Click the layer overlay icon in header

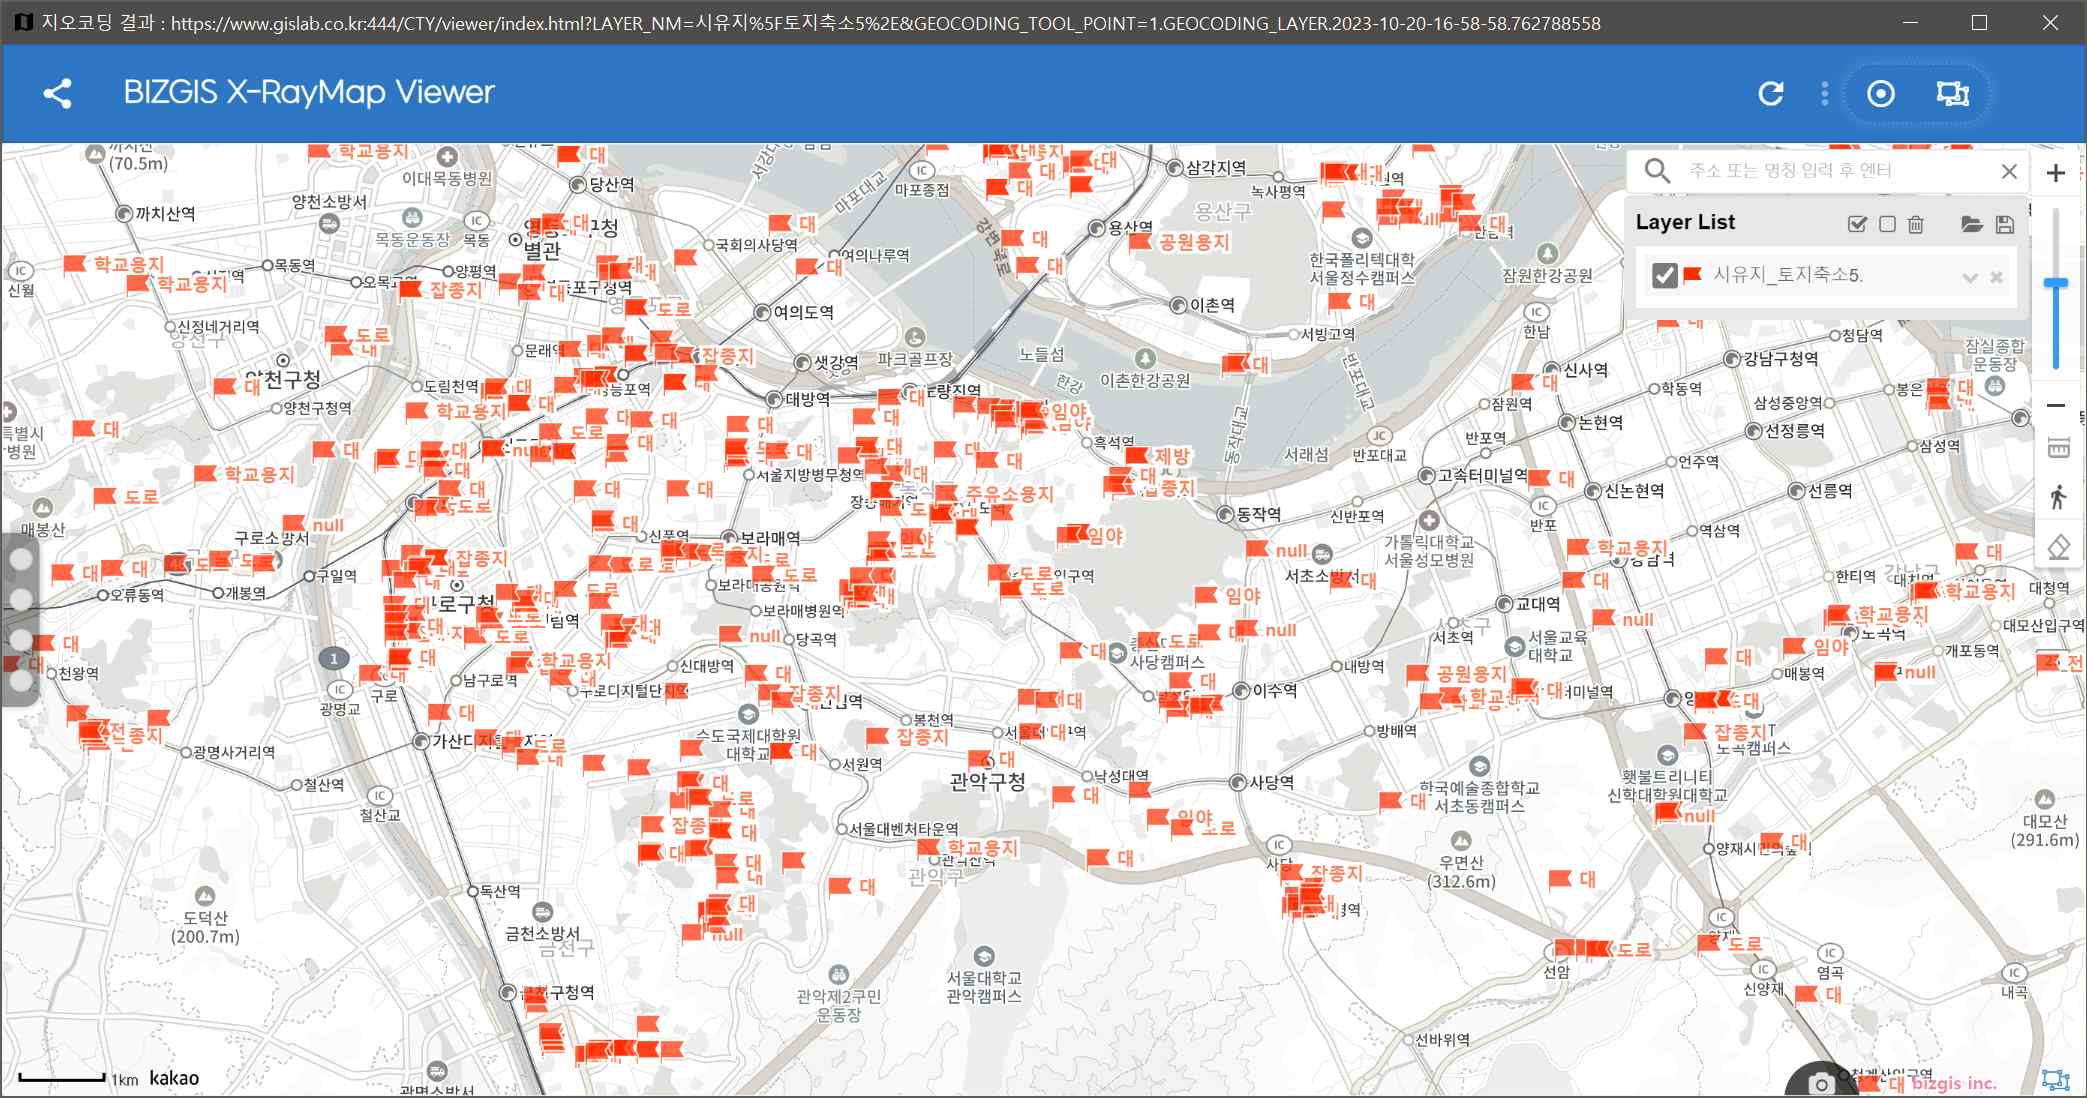pyautogui.click(x=1952, y=93)
